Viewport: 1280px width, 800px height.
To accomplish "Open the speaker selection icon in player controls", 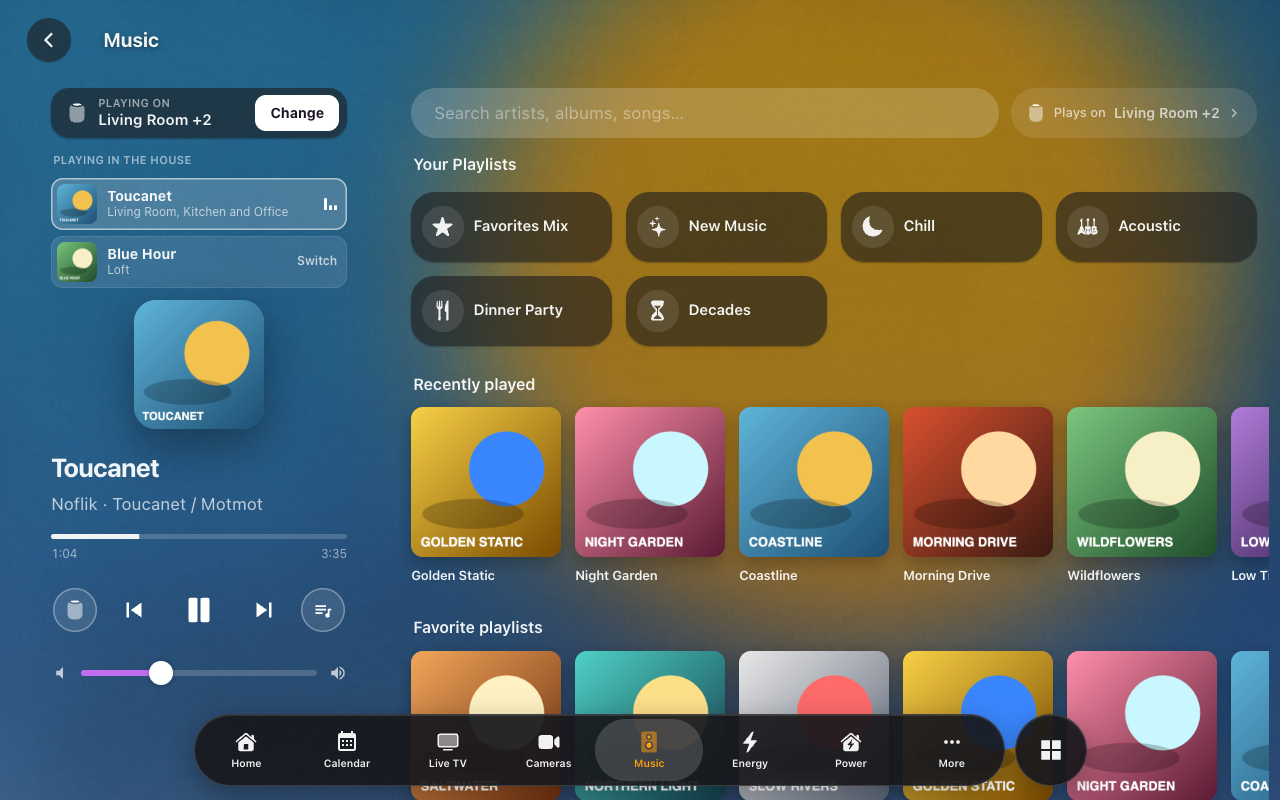I will (75, 610).
